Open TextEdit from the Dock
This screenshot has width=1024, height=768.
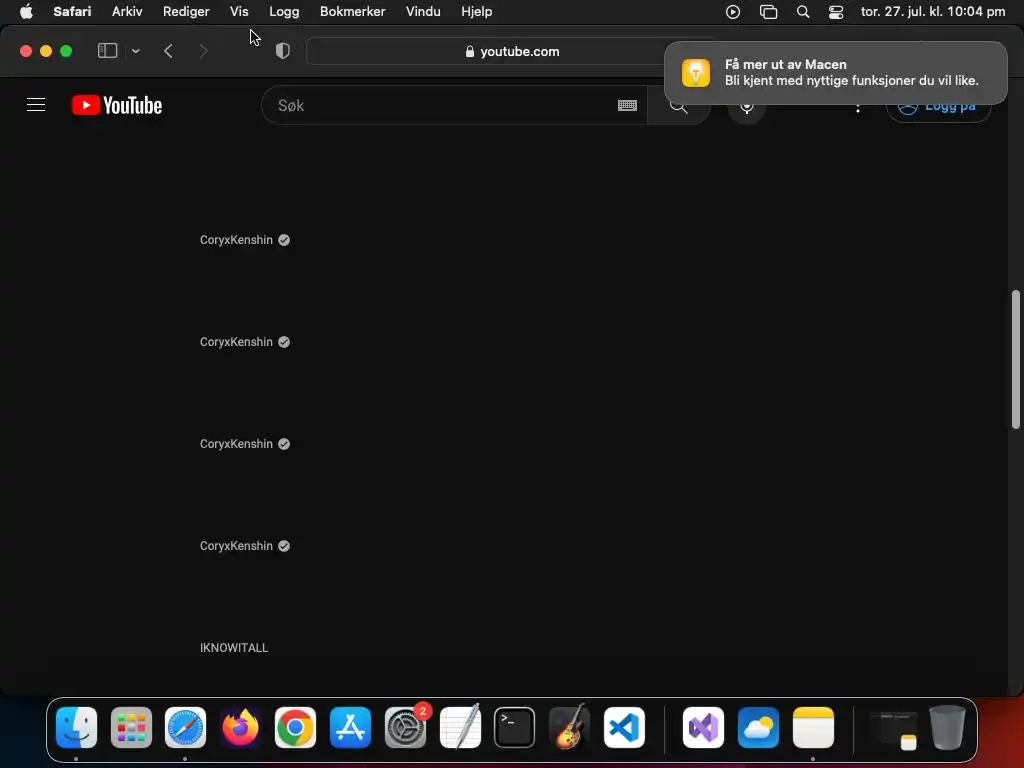point(460,727)
